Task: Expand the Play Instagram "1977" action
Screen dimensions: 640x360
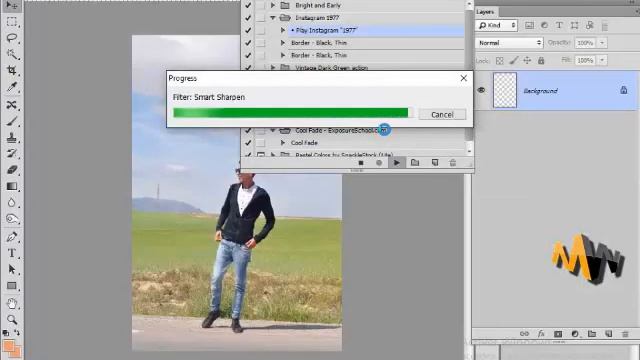Action: (282, 30)
